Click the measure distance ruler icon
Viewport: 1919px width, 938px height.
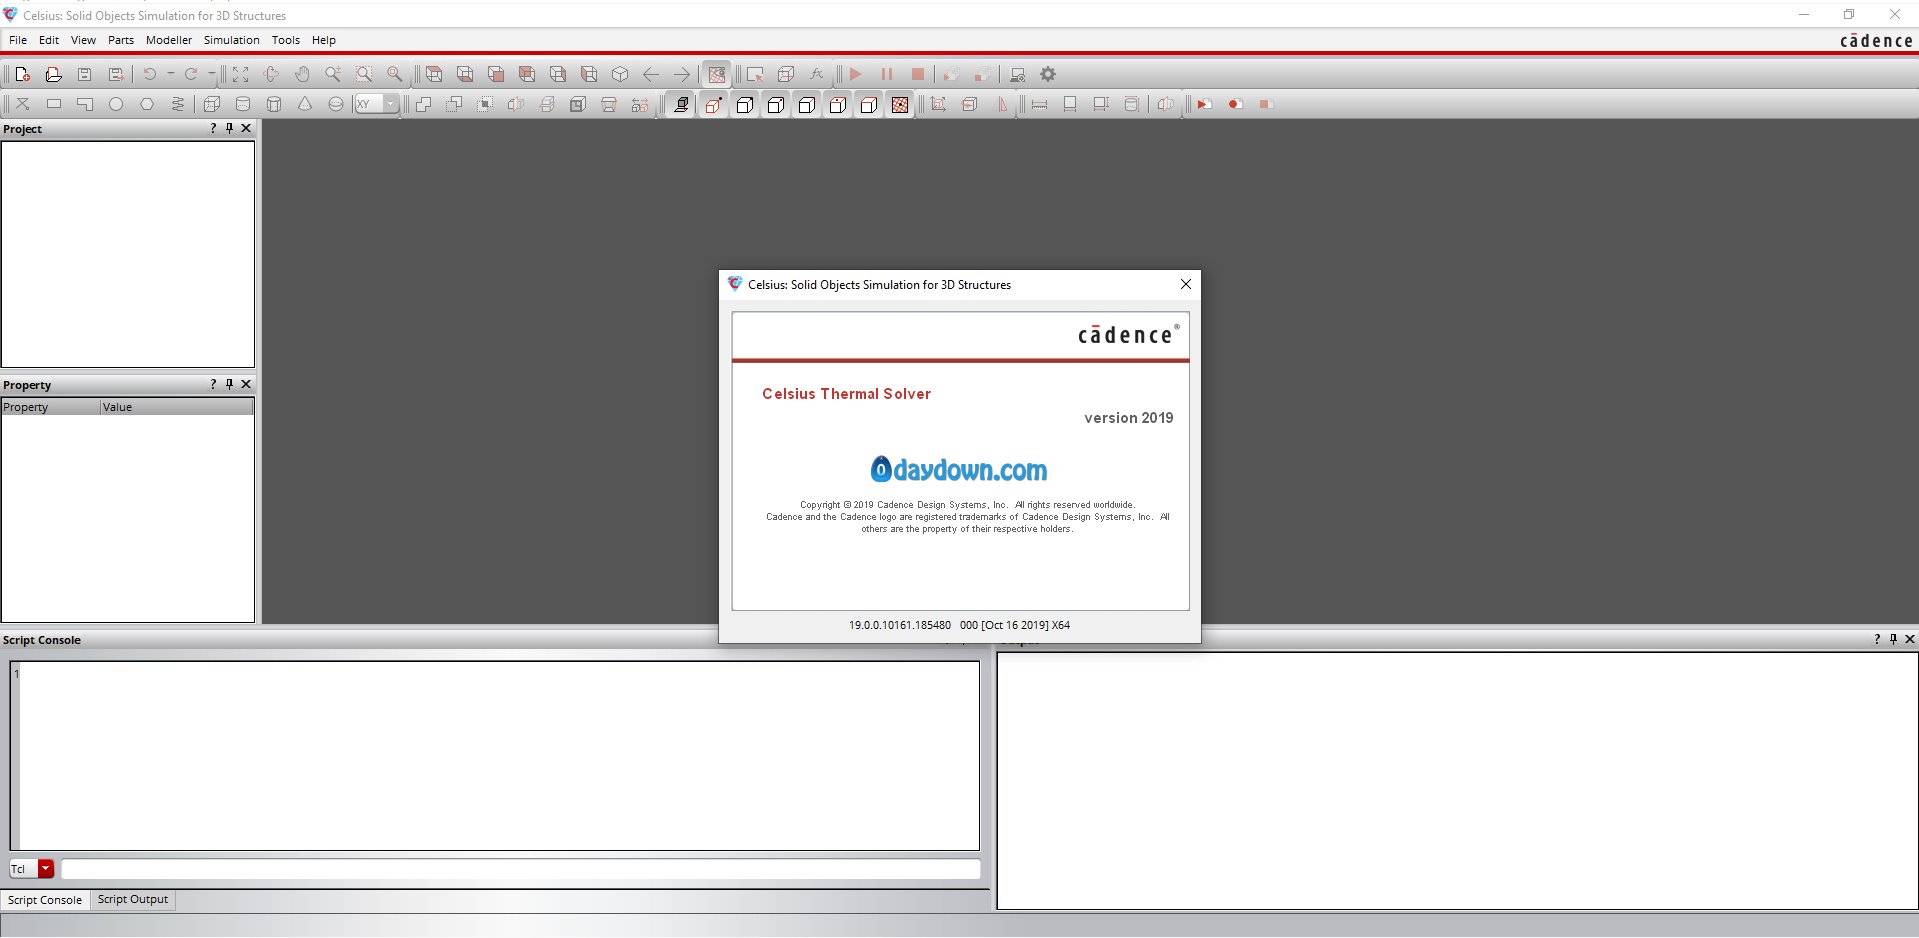click(1039, 104)
